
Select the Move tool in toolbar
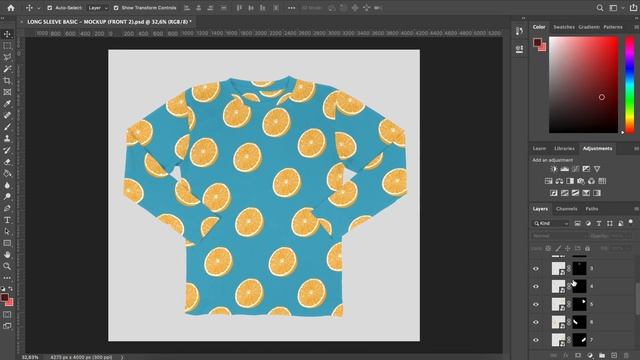click(7, 34)
